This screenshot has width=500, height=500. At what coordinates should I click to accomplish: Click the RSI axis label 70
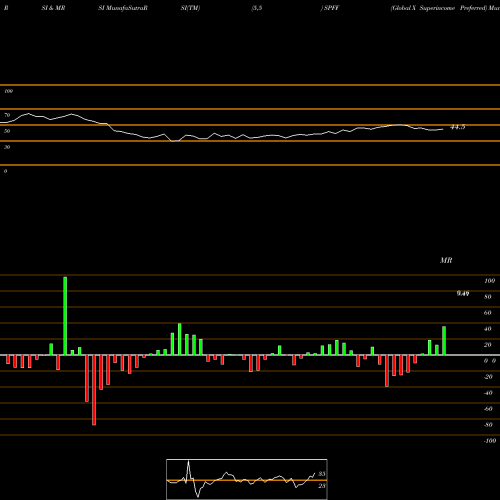7,115
